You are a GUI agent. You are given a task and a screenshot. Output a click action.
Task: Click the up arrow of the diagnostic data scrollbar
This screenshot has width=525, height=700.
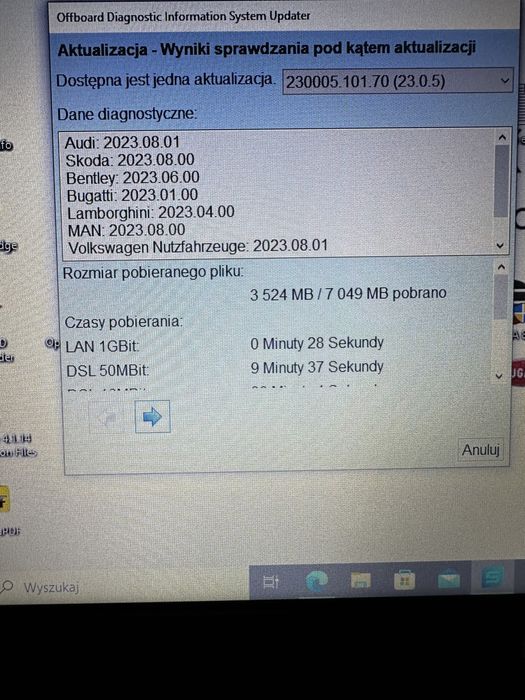coord(502,138)
